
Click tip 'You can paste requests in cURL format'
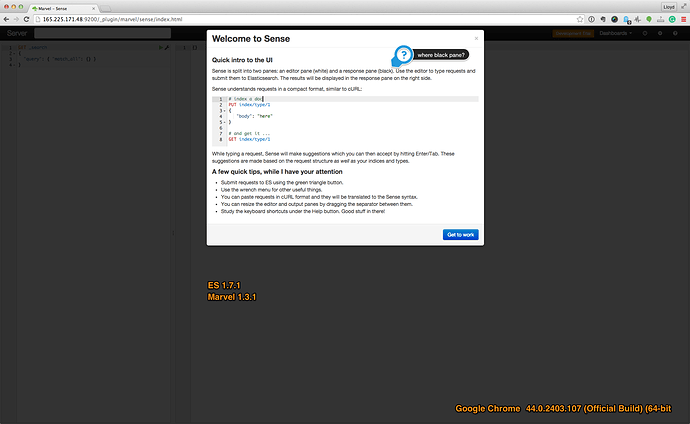point(319,197)
